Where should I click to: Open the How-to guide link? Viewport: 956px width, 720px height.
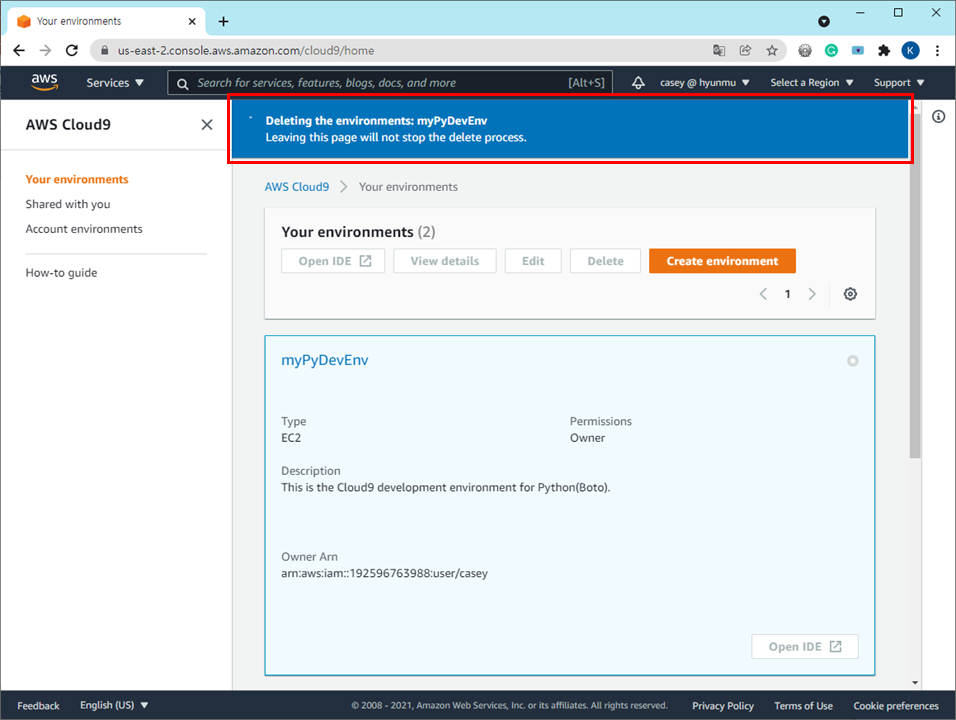[61, 273]
